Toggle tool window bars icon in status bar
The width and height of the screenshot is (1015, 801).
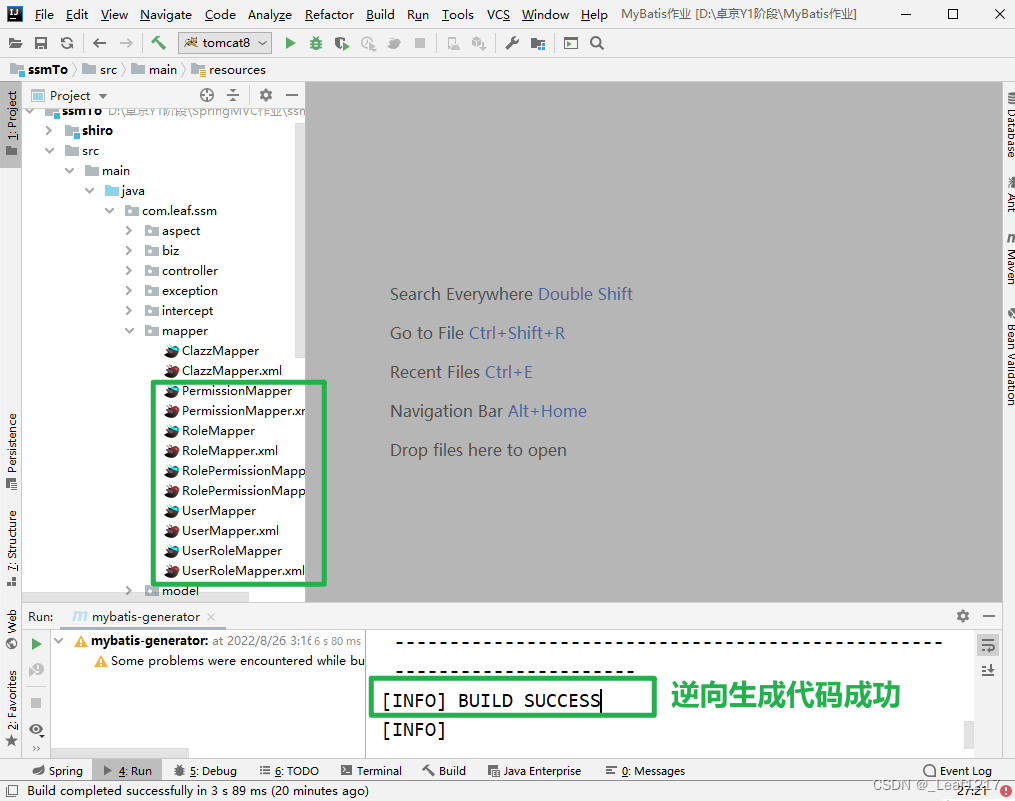12,790
